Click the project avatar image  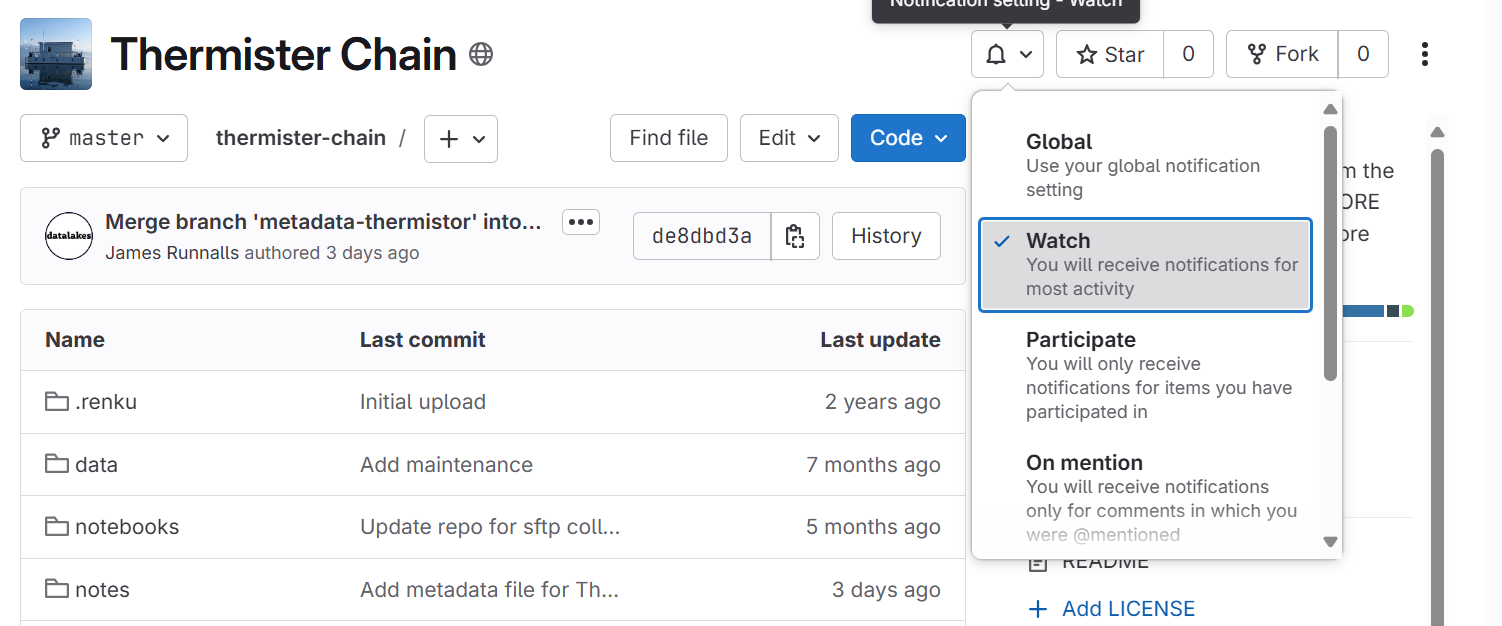click(56, 54)
